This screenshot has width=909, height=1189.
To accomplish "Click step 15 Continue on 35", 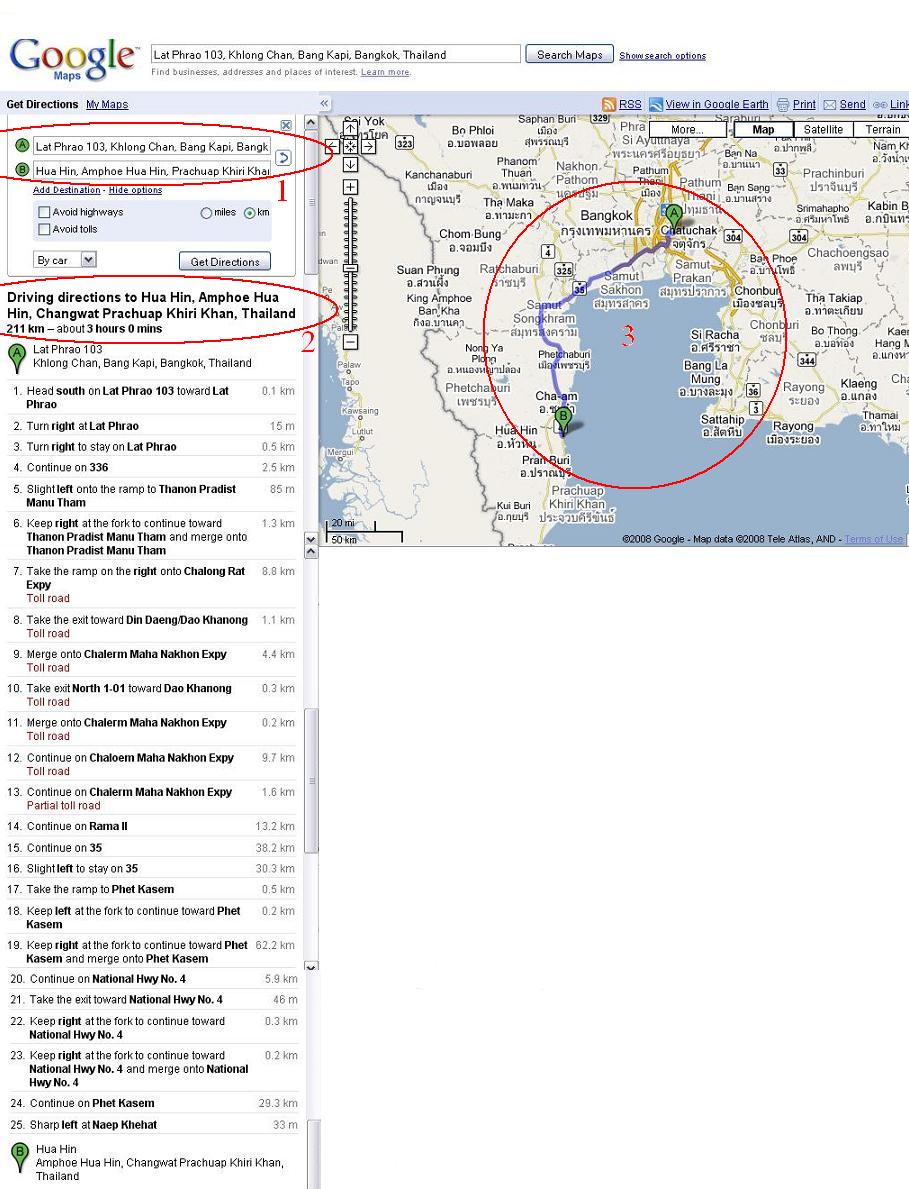I will (x=151, y=848).
